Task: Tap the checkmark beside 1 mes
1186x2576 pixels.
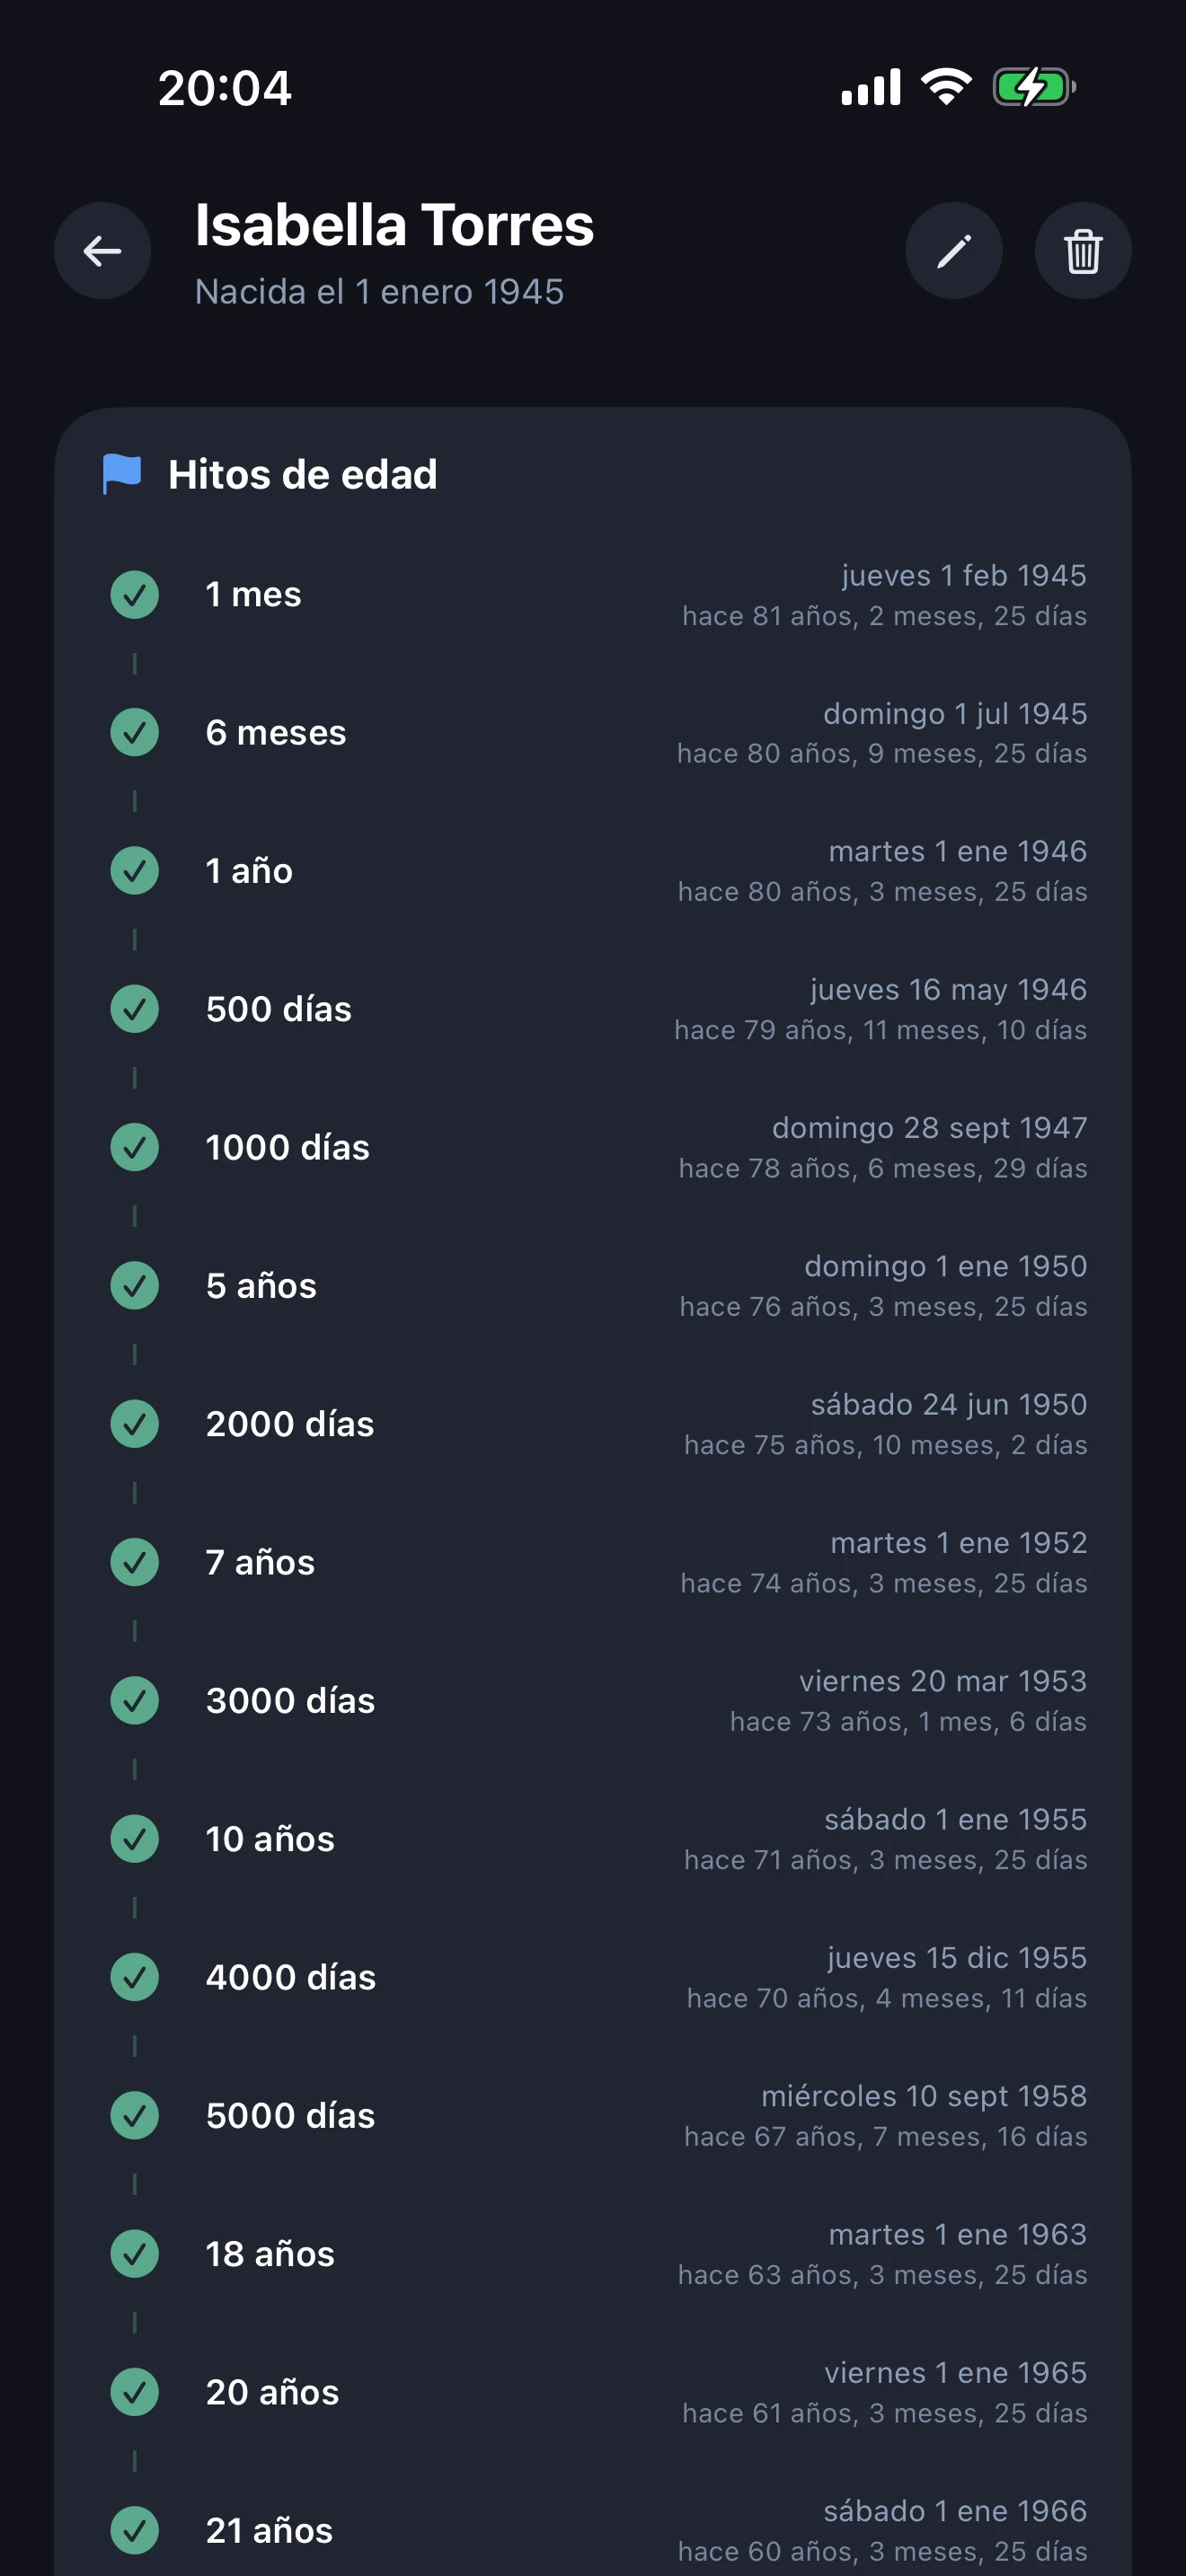Action: (x=135, y=595)
